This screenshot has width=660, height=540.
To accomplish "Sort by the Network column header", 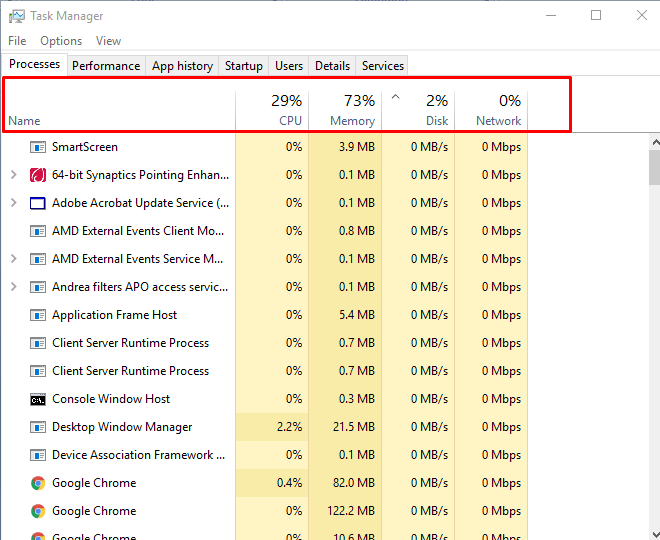I will click(491, 111).
